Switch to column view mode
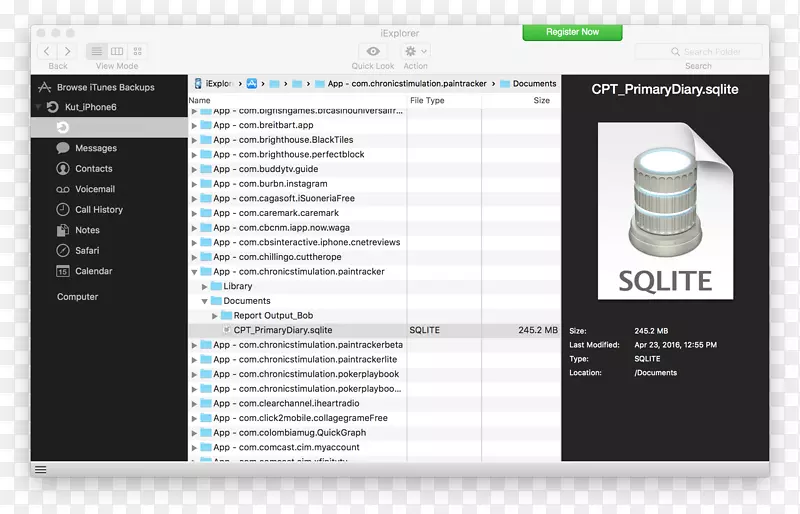 [x=117, y=51]
